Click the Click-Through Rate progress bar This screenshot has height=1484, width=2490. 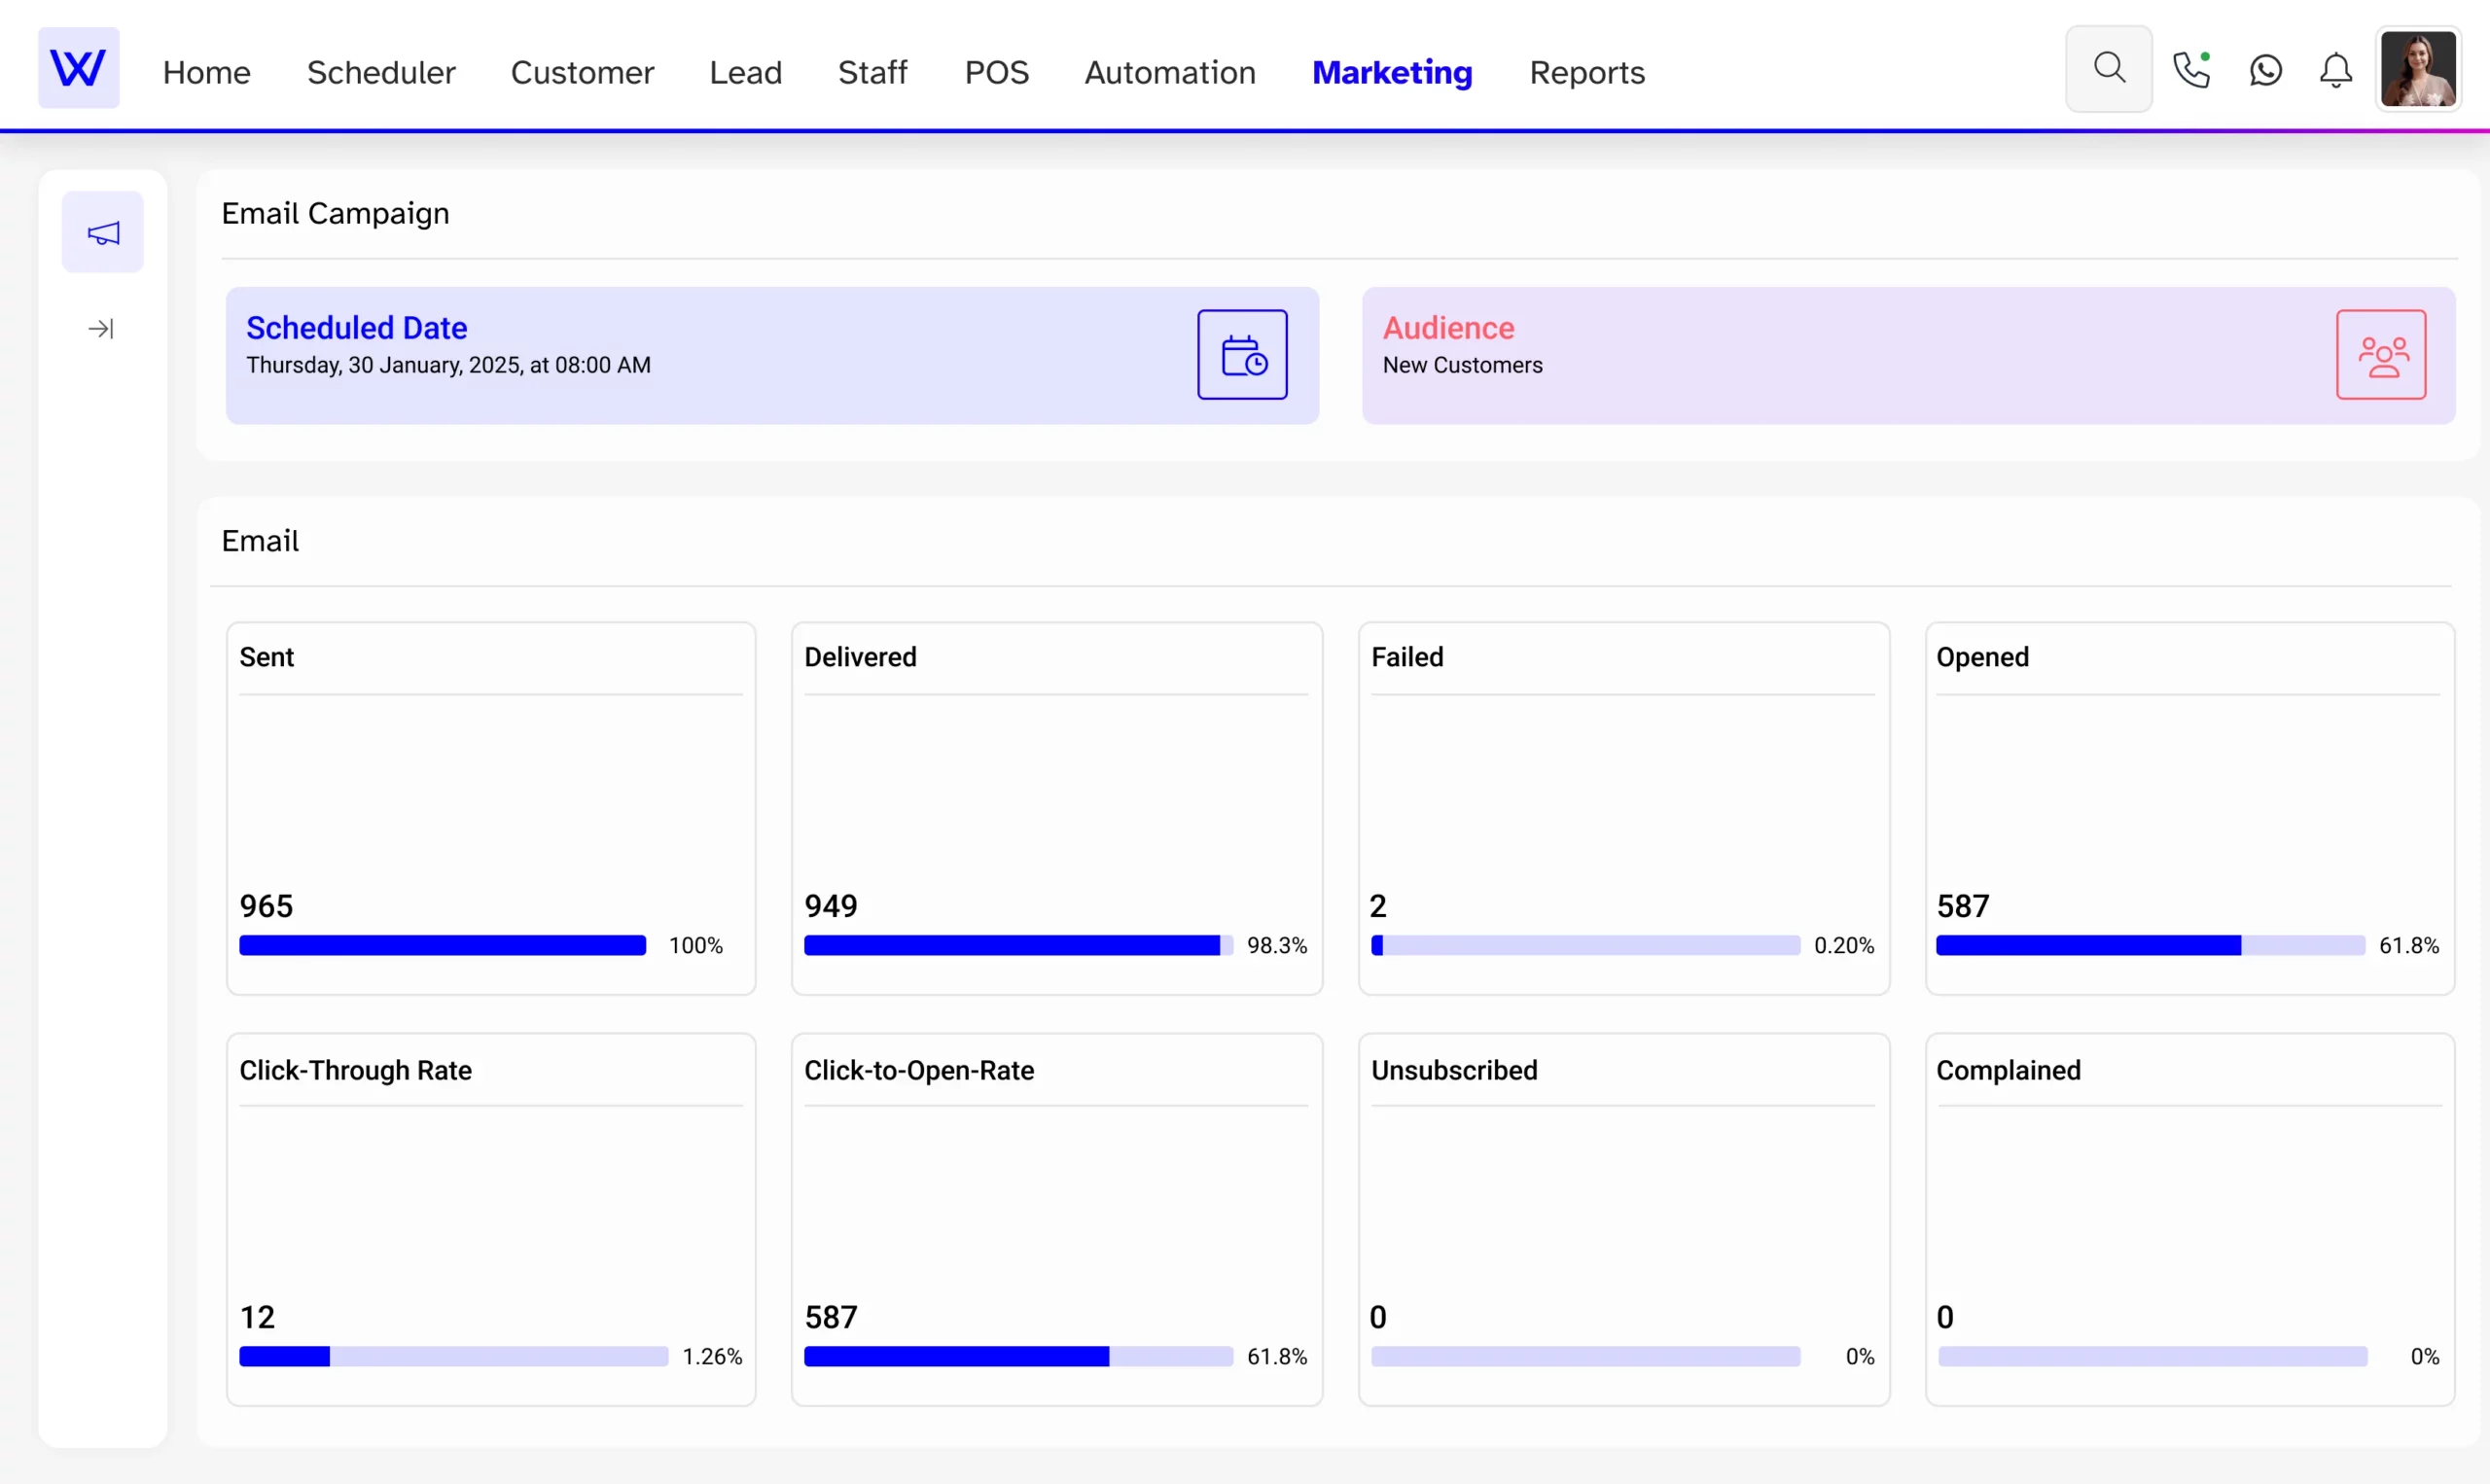click(x=453, y=1356)
